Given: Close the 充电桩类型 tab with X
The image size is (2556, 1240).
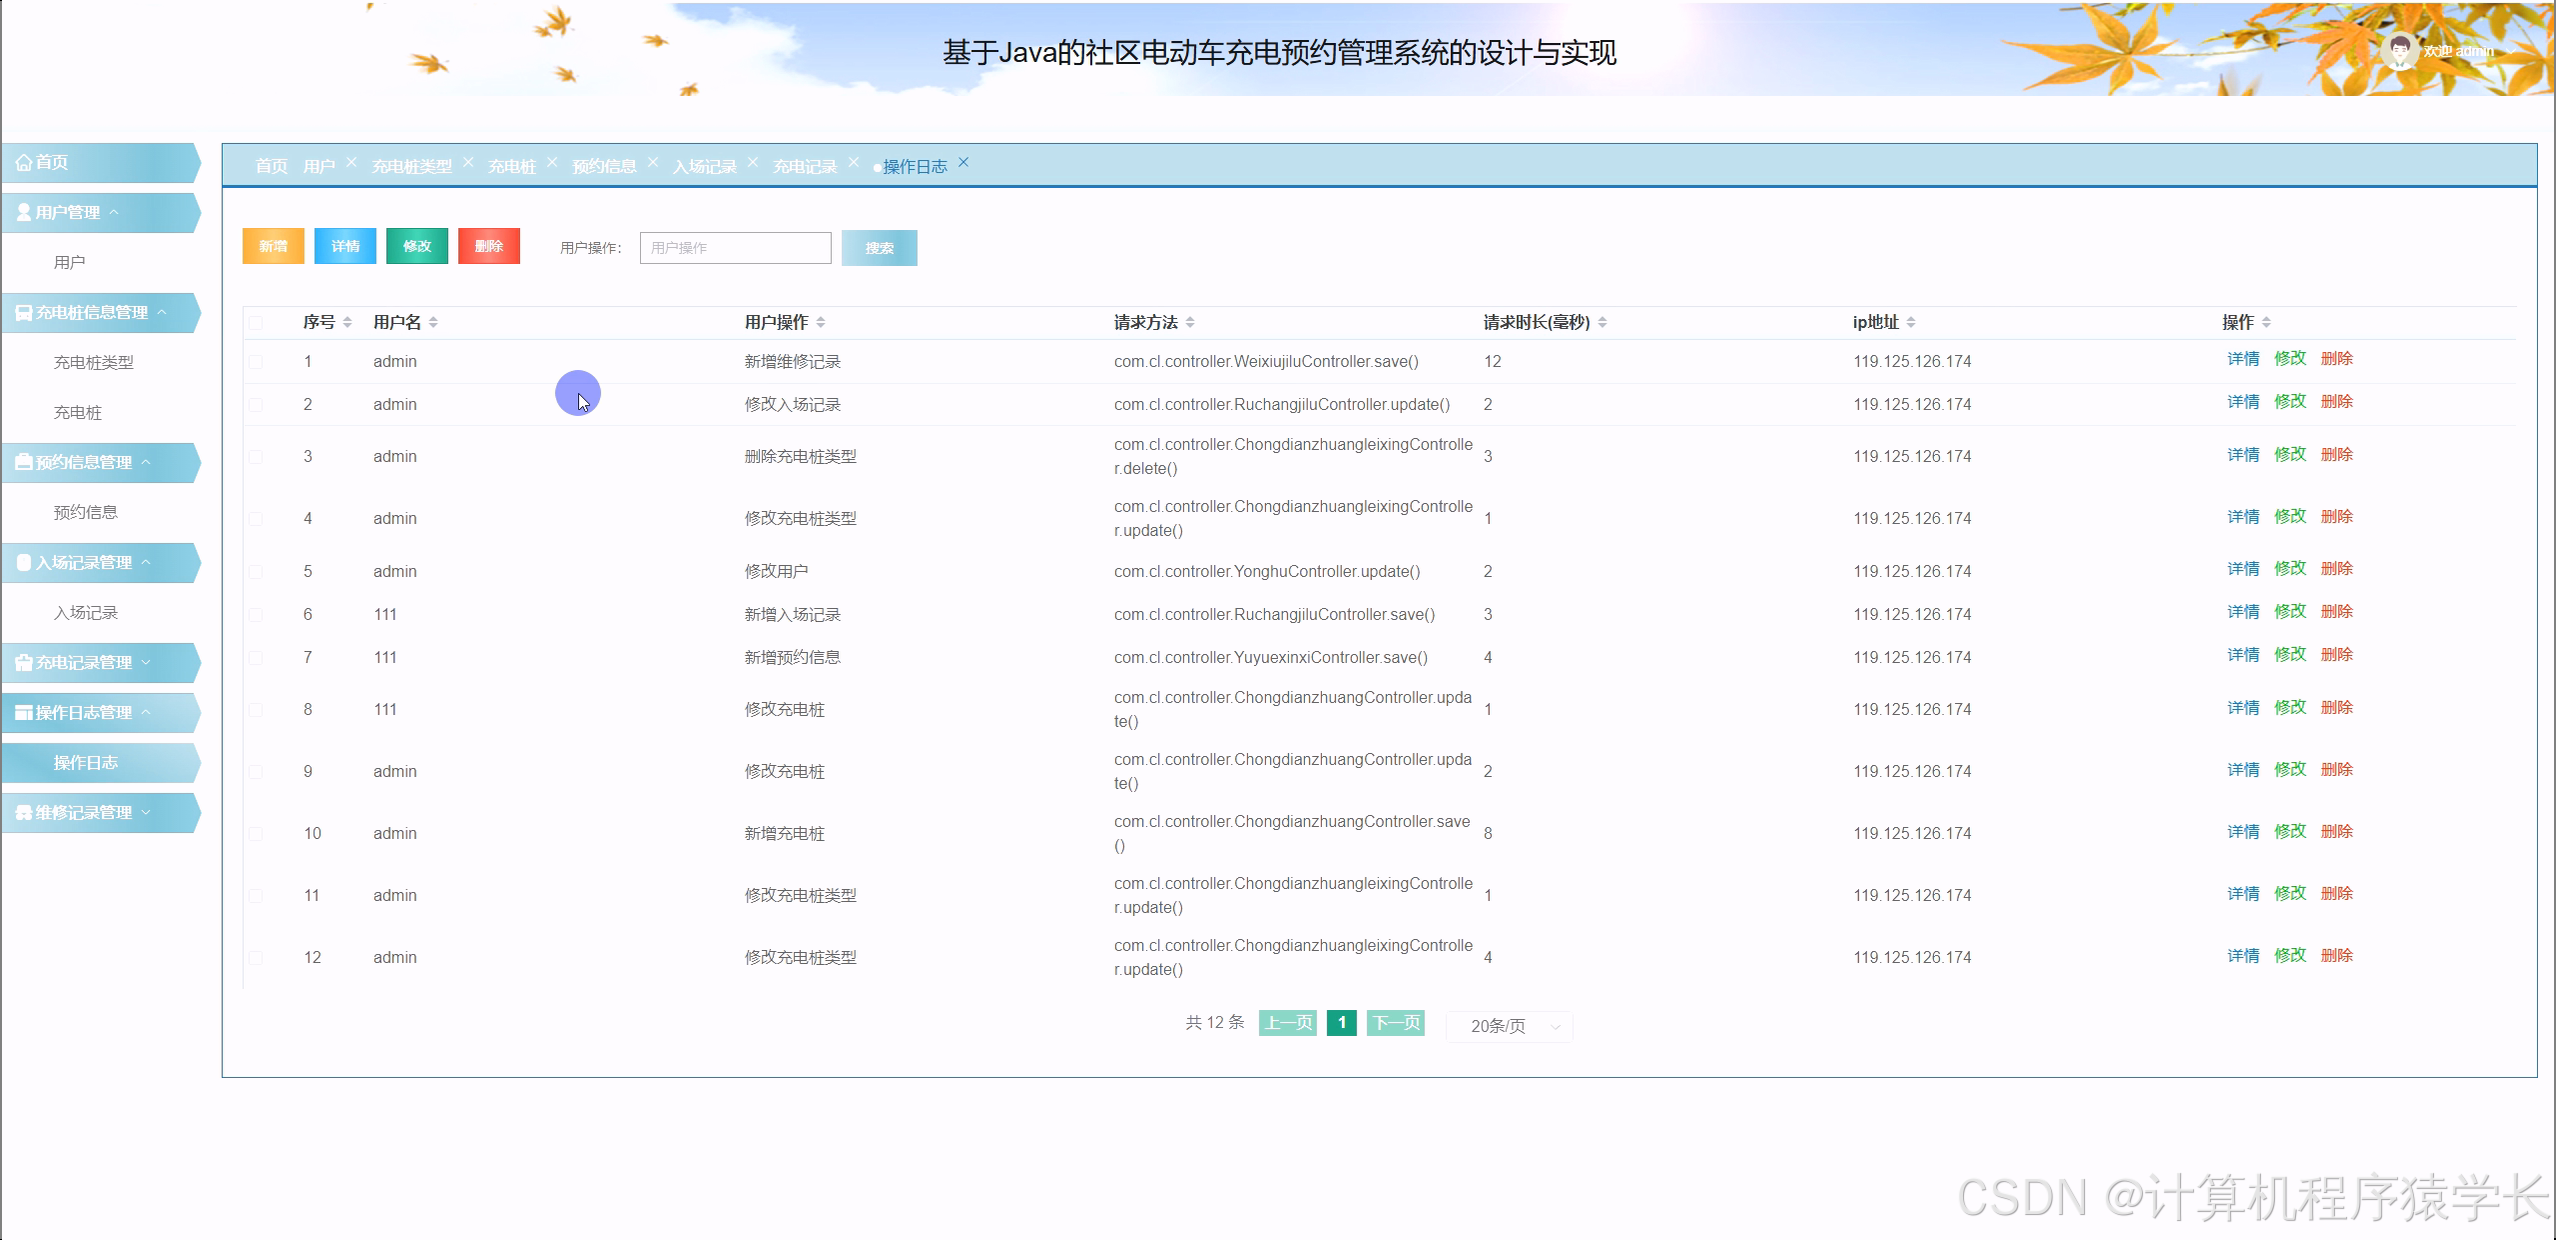Looking at the screenshot, I should click(x=468, y=162).
